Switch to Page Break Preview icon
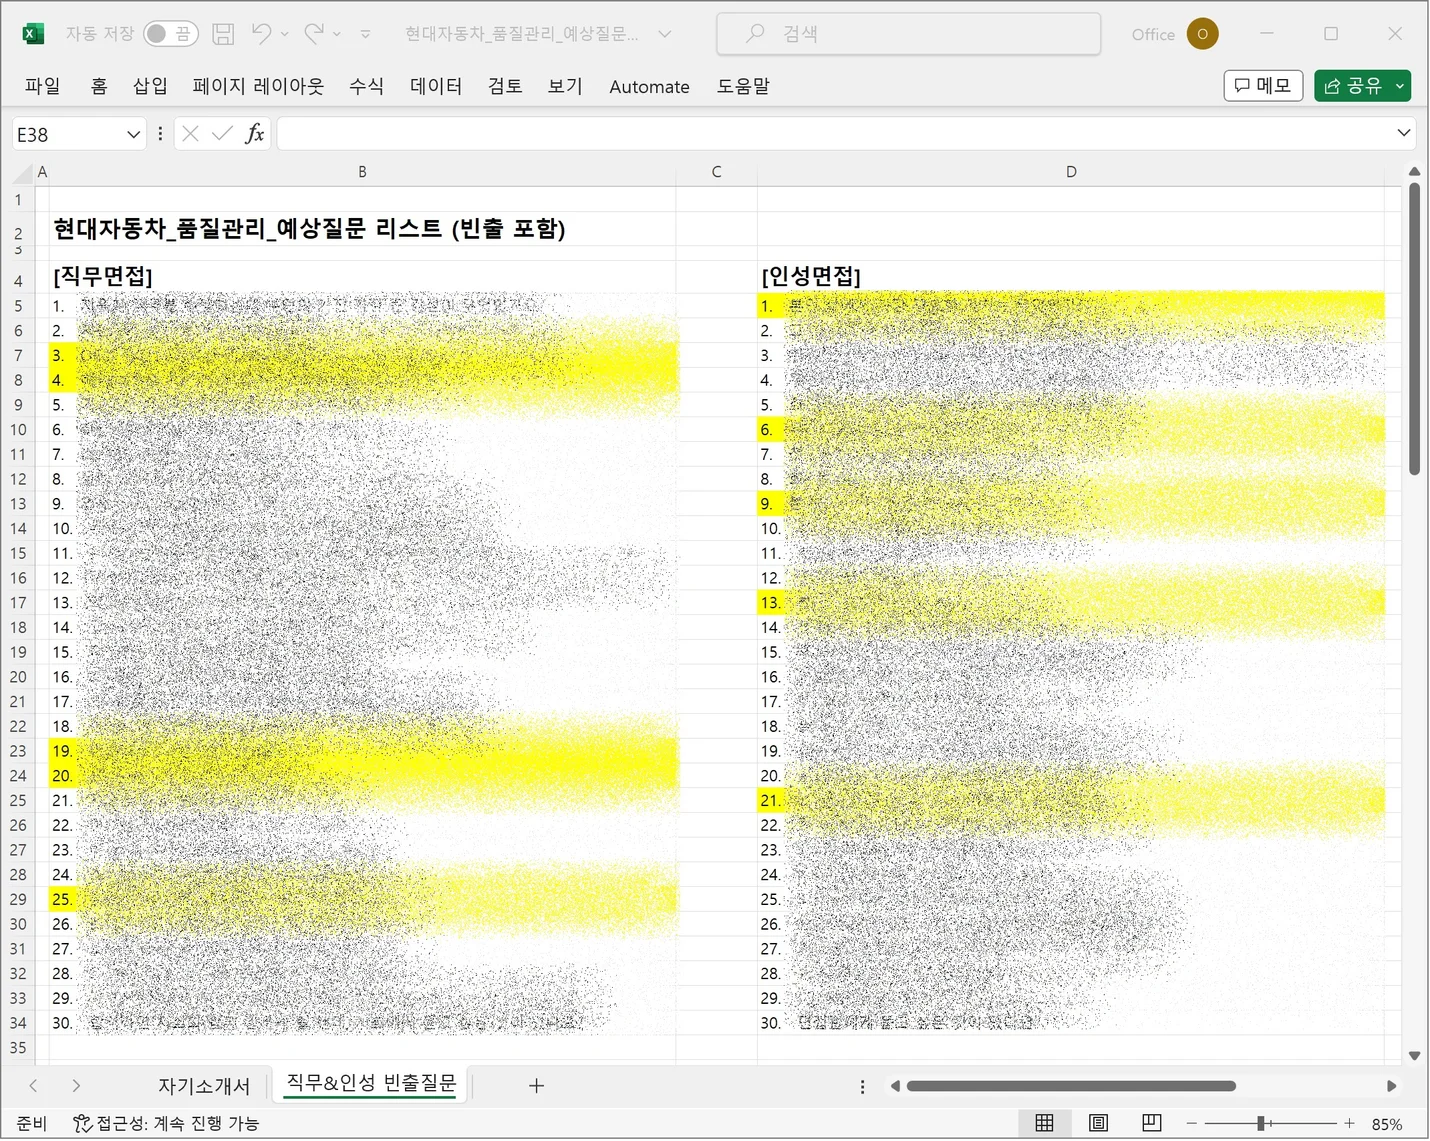 pos(1151,1124)
